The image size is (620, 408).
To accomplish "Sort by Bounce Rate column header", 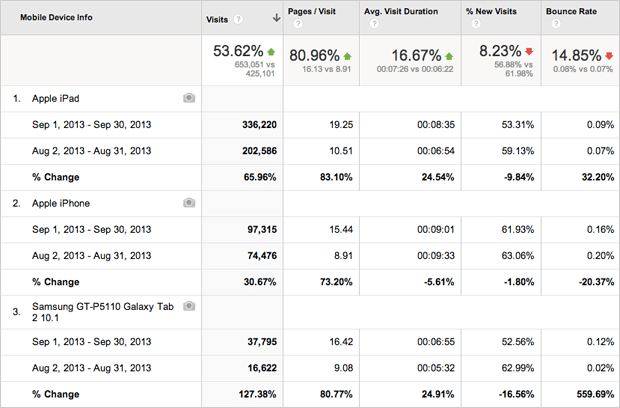I will tap(570, 12).
